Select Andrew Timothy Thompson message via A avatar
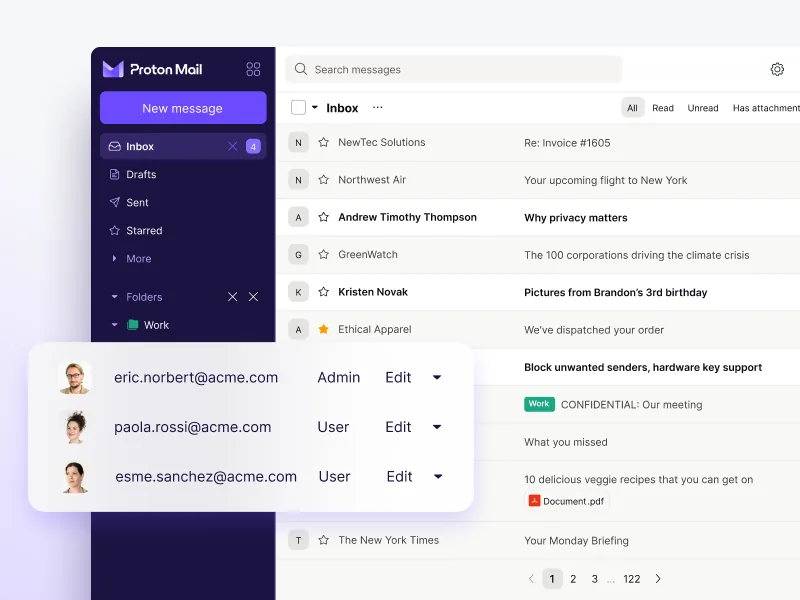The image size is (800, 600). (x=298, y=217)
